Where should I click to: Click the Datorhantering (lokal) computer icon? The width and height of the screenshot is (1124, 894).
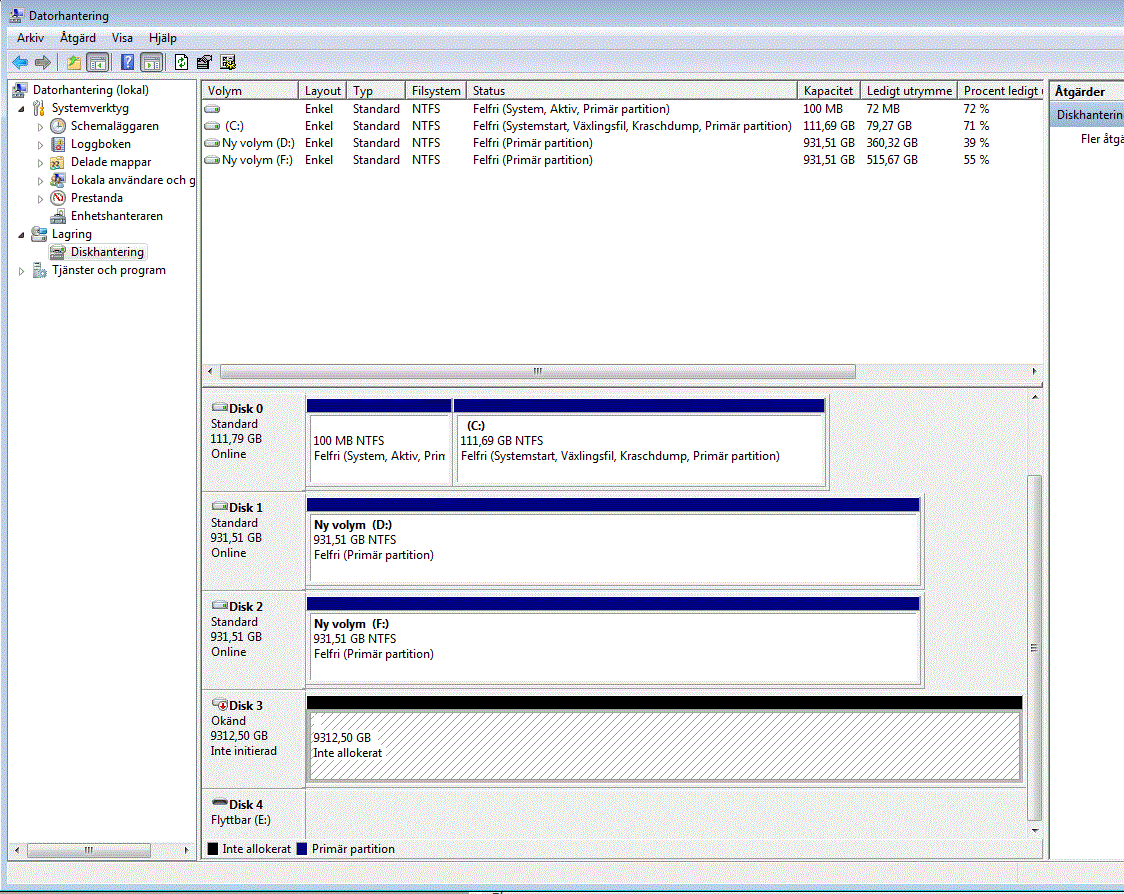pyautogui.click(x=20, y=90)
